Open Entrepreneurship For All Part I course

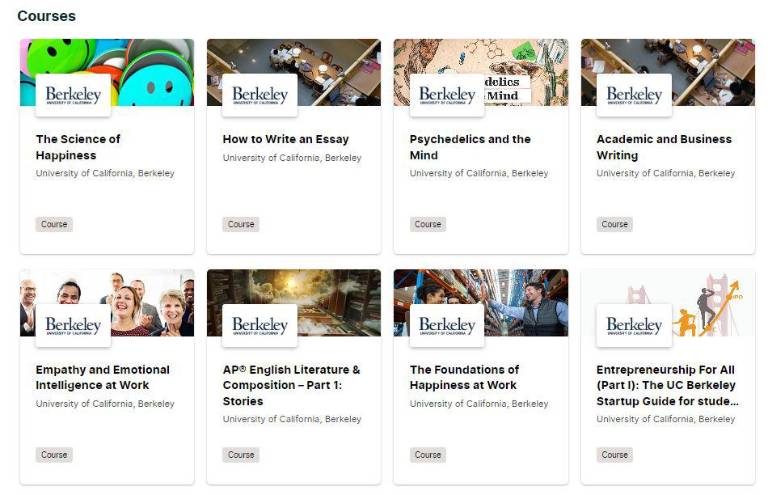(x=666, y=385)
